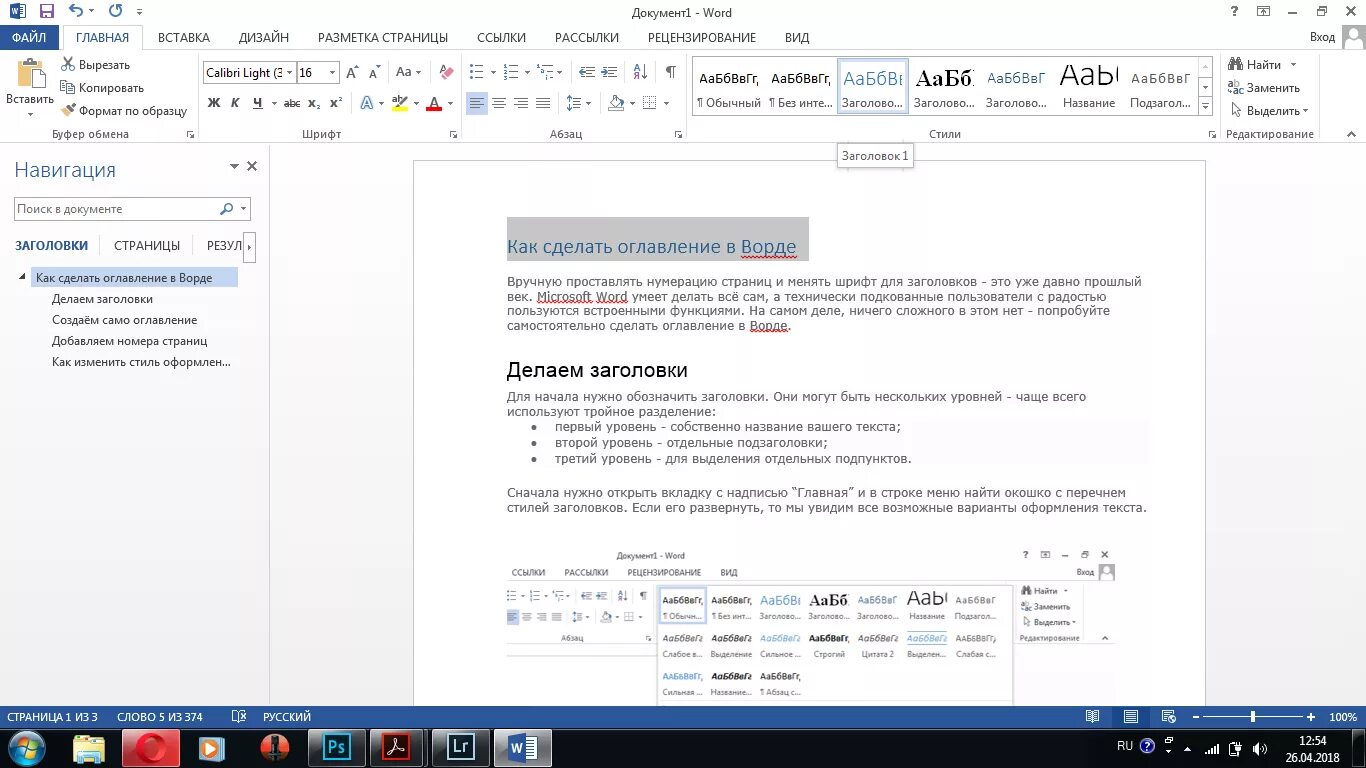Toggle bold Ж formatting
Image resolution: width=1366 pixels, height=768 pixels.
click(x=213, y=103)
